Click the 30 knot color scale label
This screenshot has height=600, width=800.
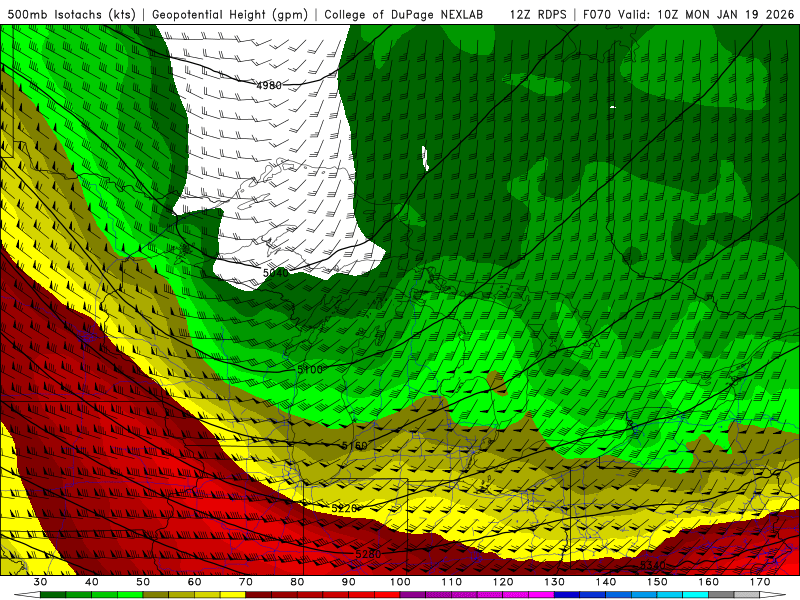pos(40,582)
